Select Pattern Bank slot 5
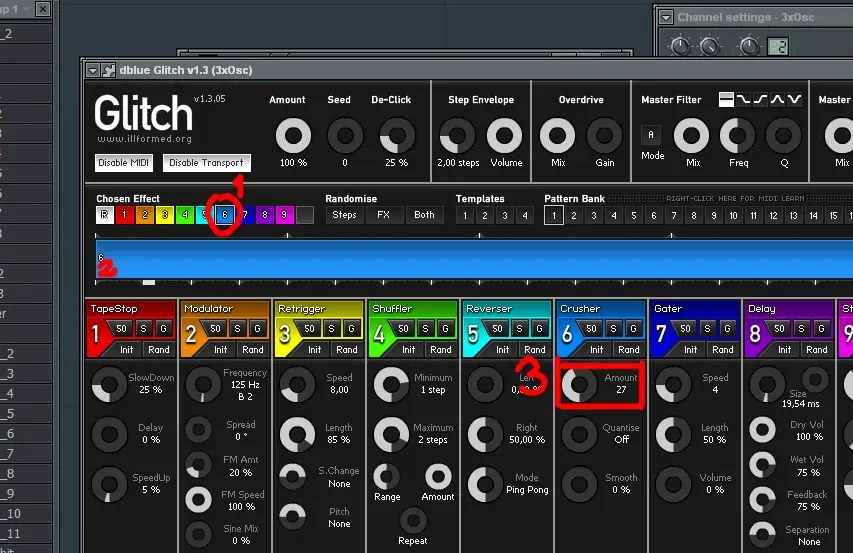Image resolution: width=853 pixels, height=553 pixels. [x=634, y=215]
